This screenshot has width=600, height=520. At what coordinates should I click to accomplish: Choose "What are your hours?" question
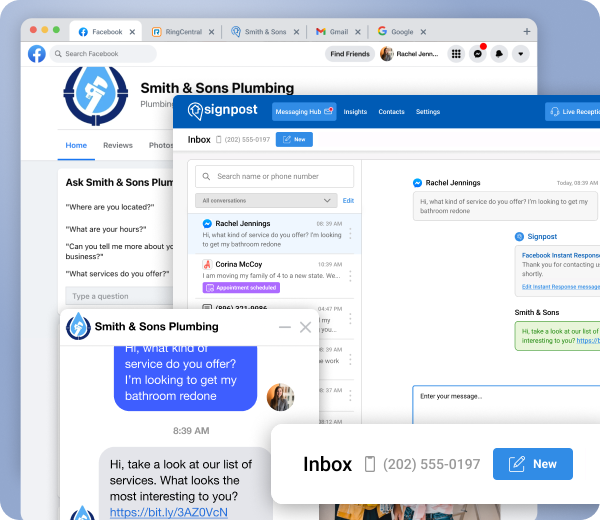[x=106, y=229]
